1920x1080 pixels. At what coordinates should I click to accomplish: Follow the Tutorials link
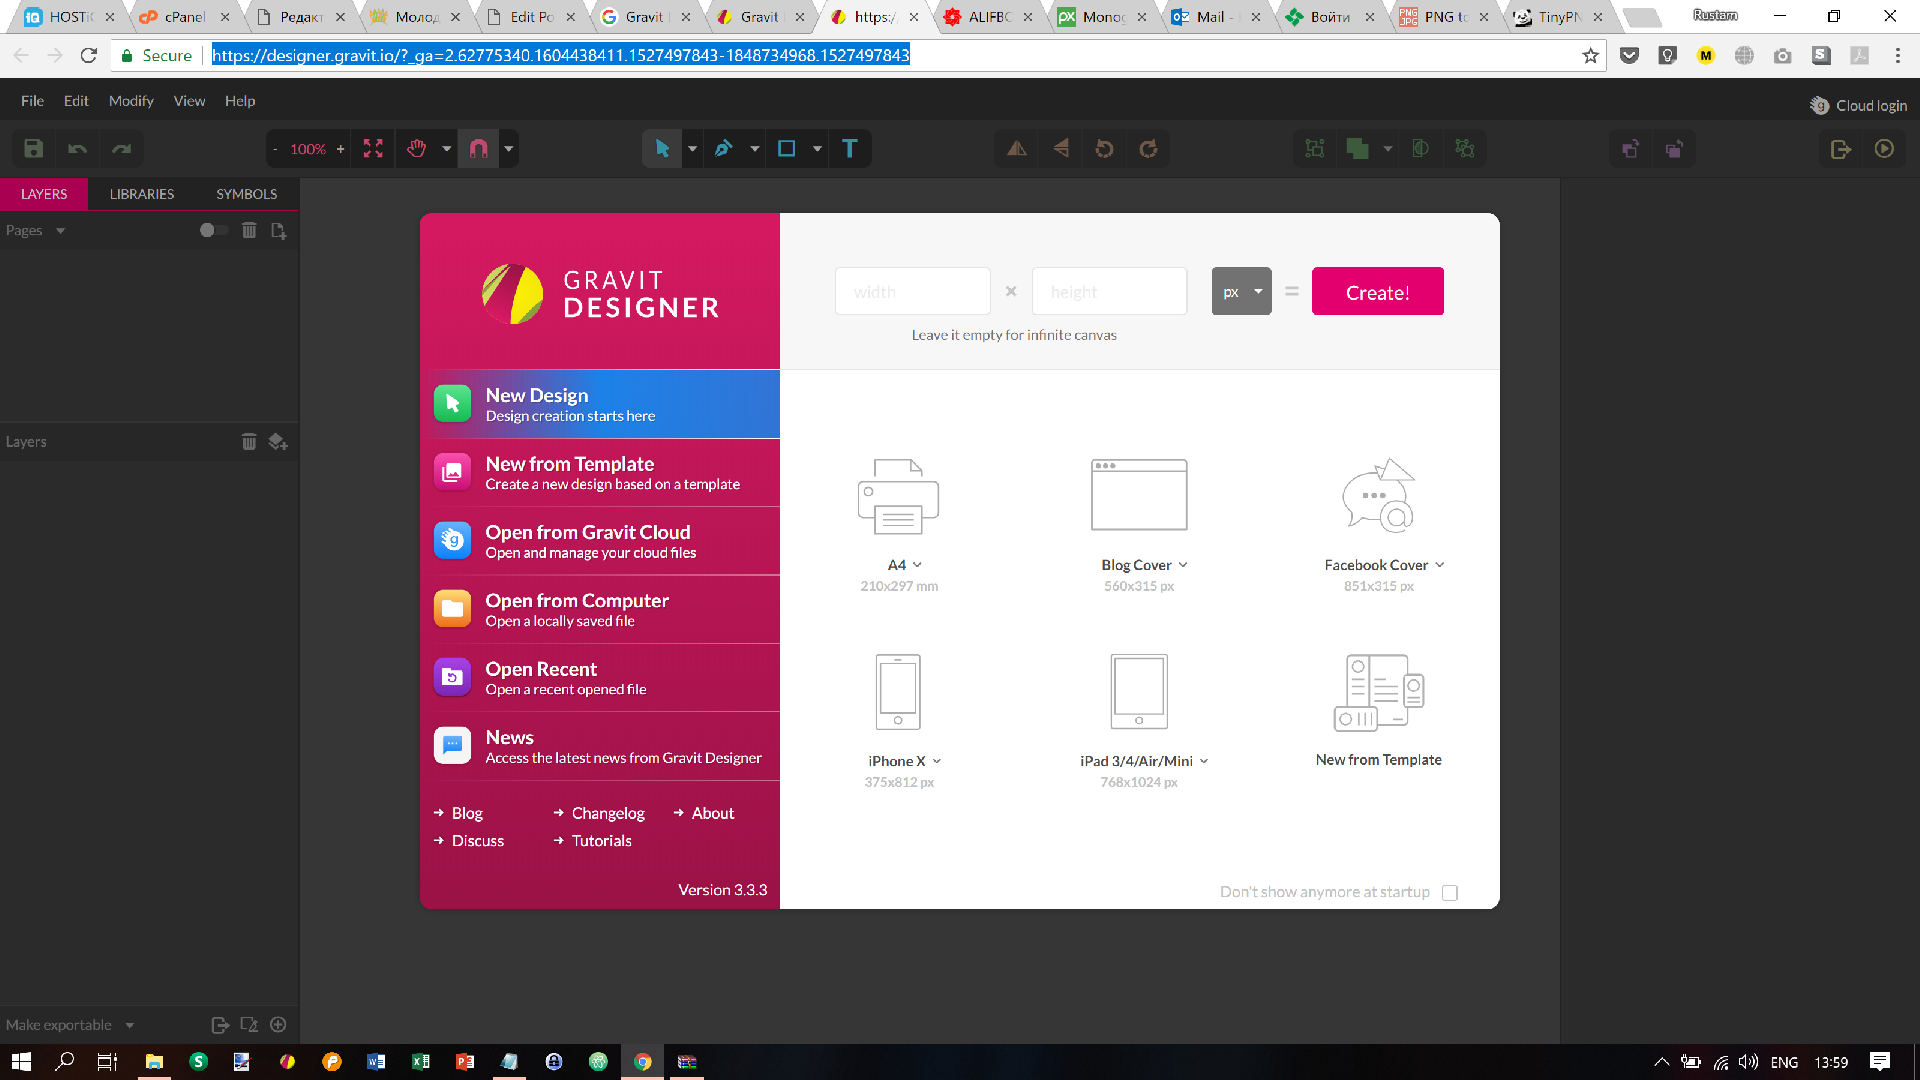(601, 841)
